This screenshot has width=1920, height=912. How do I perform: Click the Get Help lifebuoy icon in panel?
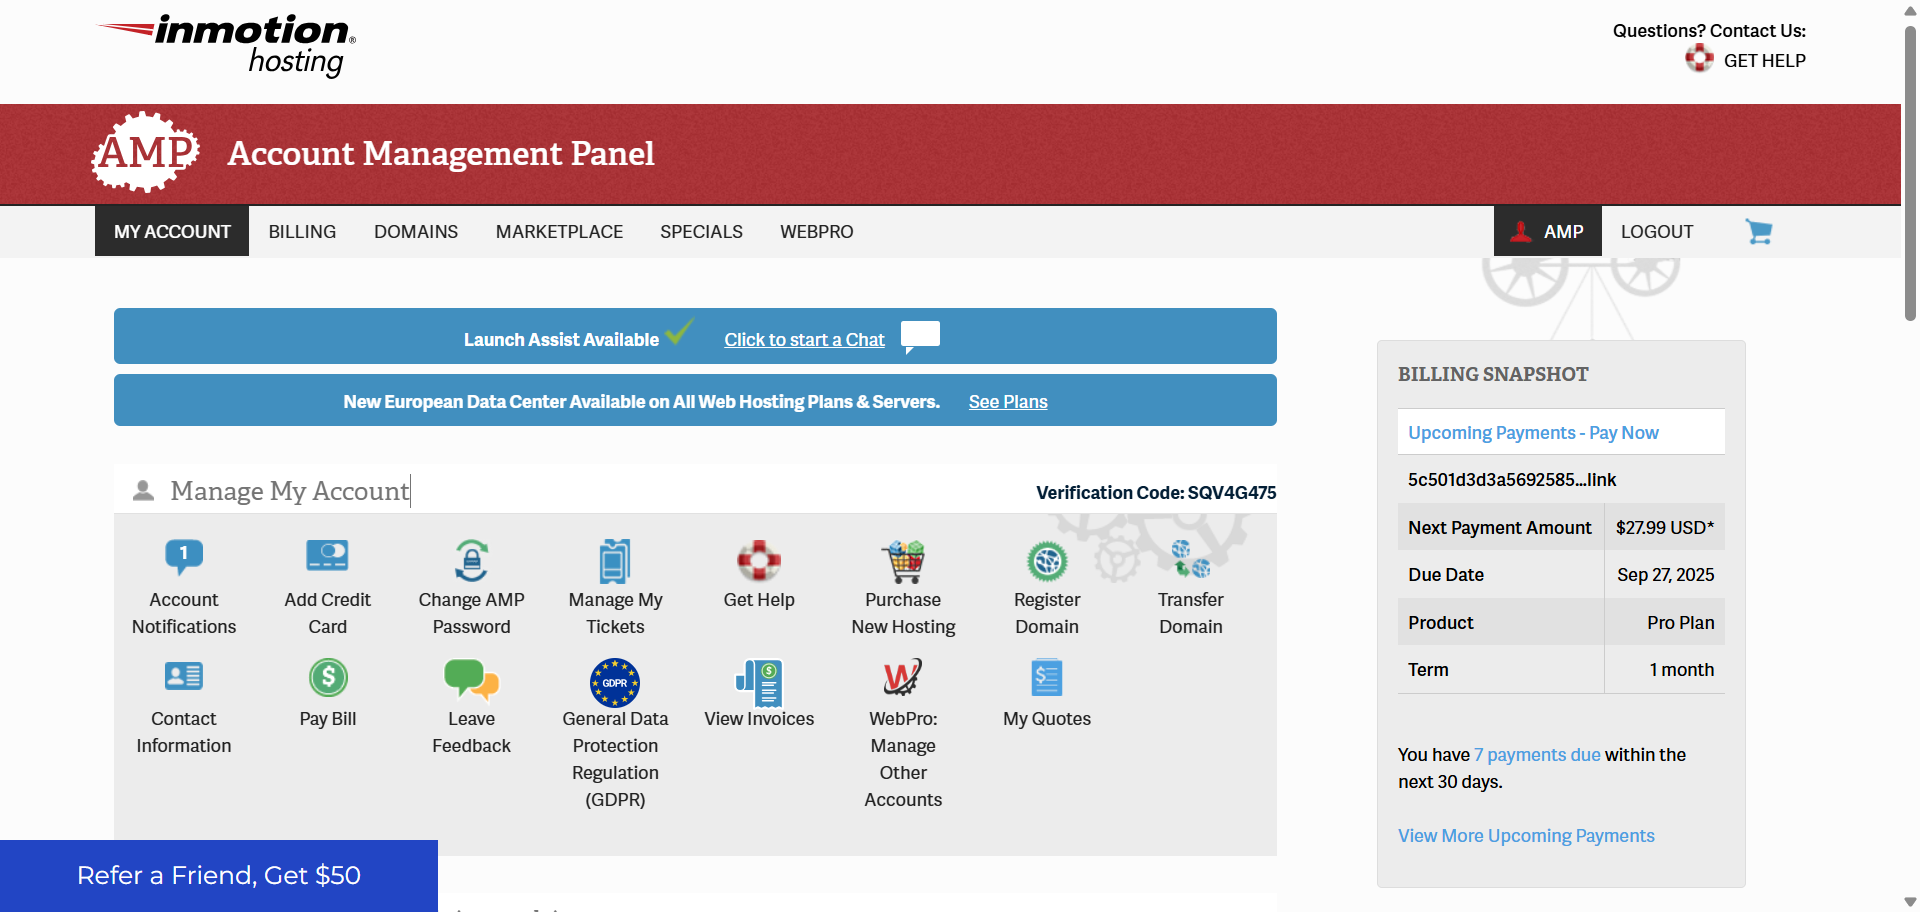(759, 560)
